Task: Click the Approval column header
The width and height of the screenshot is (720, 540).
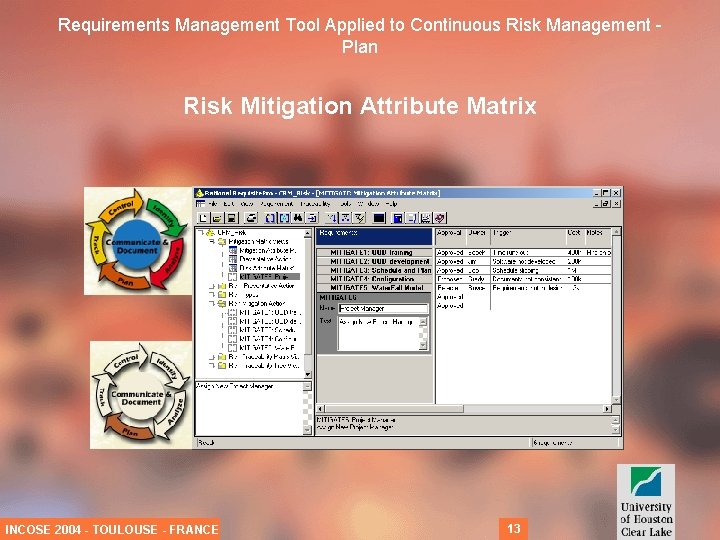Action: (x=451, y=236)
